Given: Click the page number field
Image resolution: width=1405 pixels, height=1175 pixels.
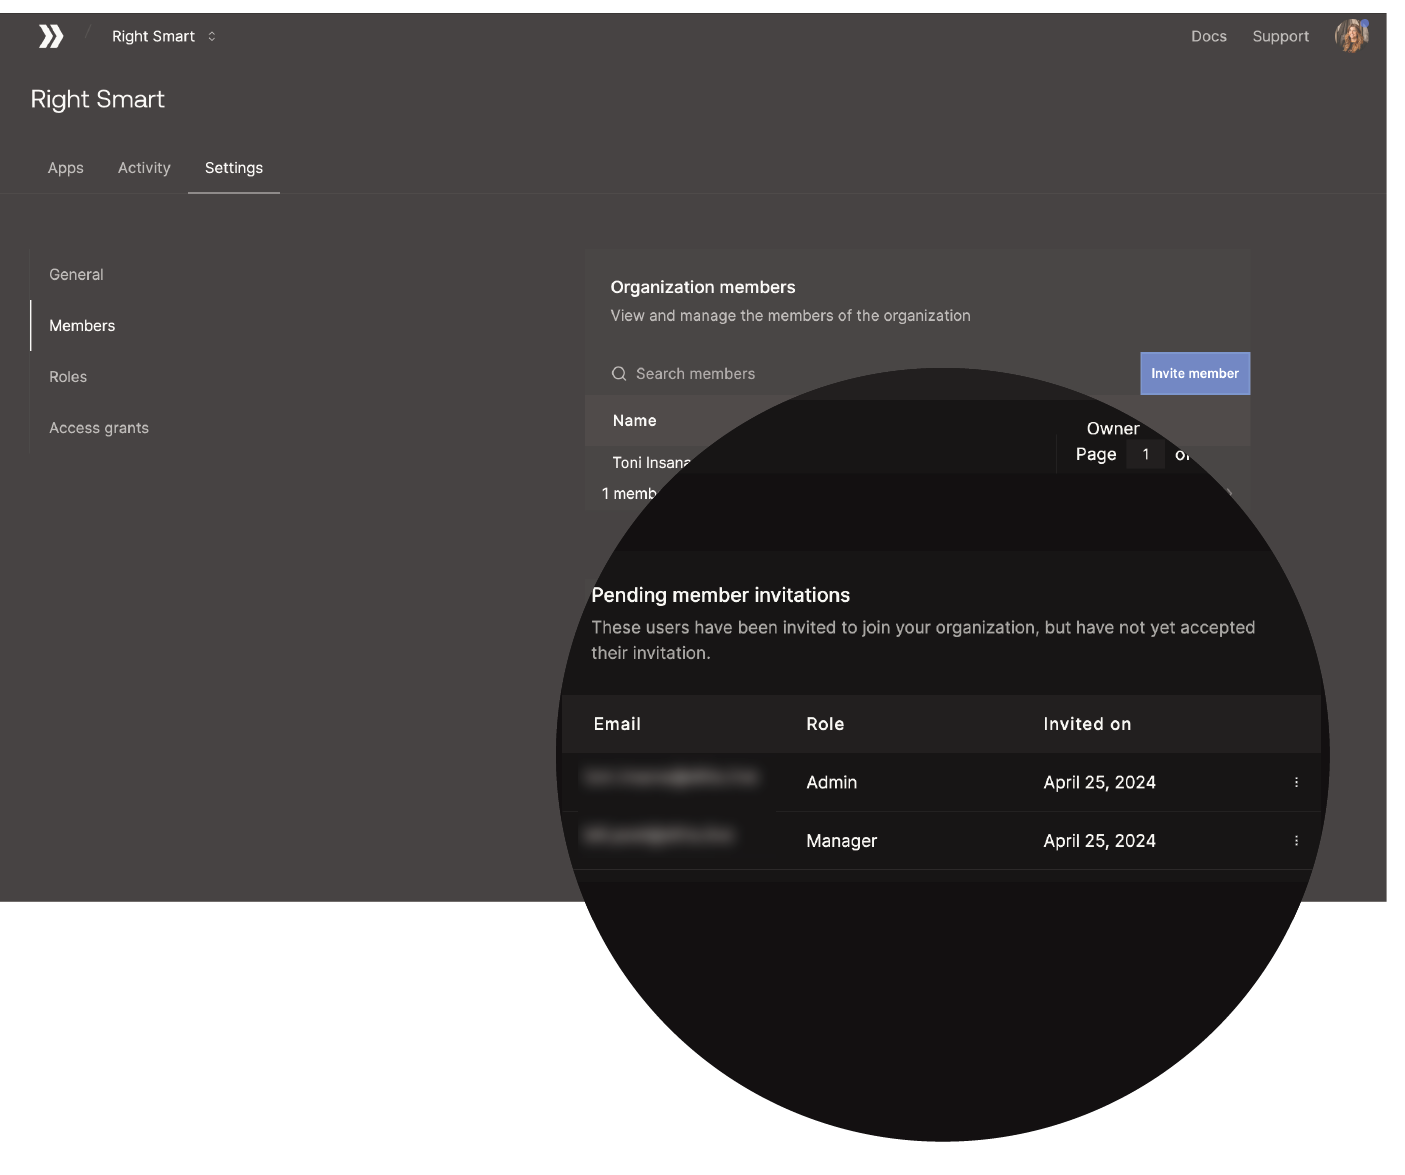Looking at the screenshot, I should (x=1146, y=454).
